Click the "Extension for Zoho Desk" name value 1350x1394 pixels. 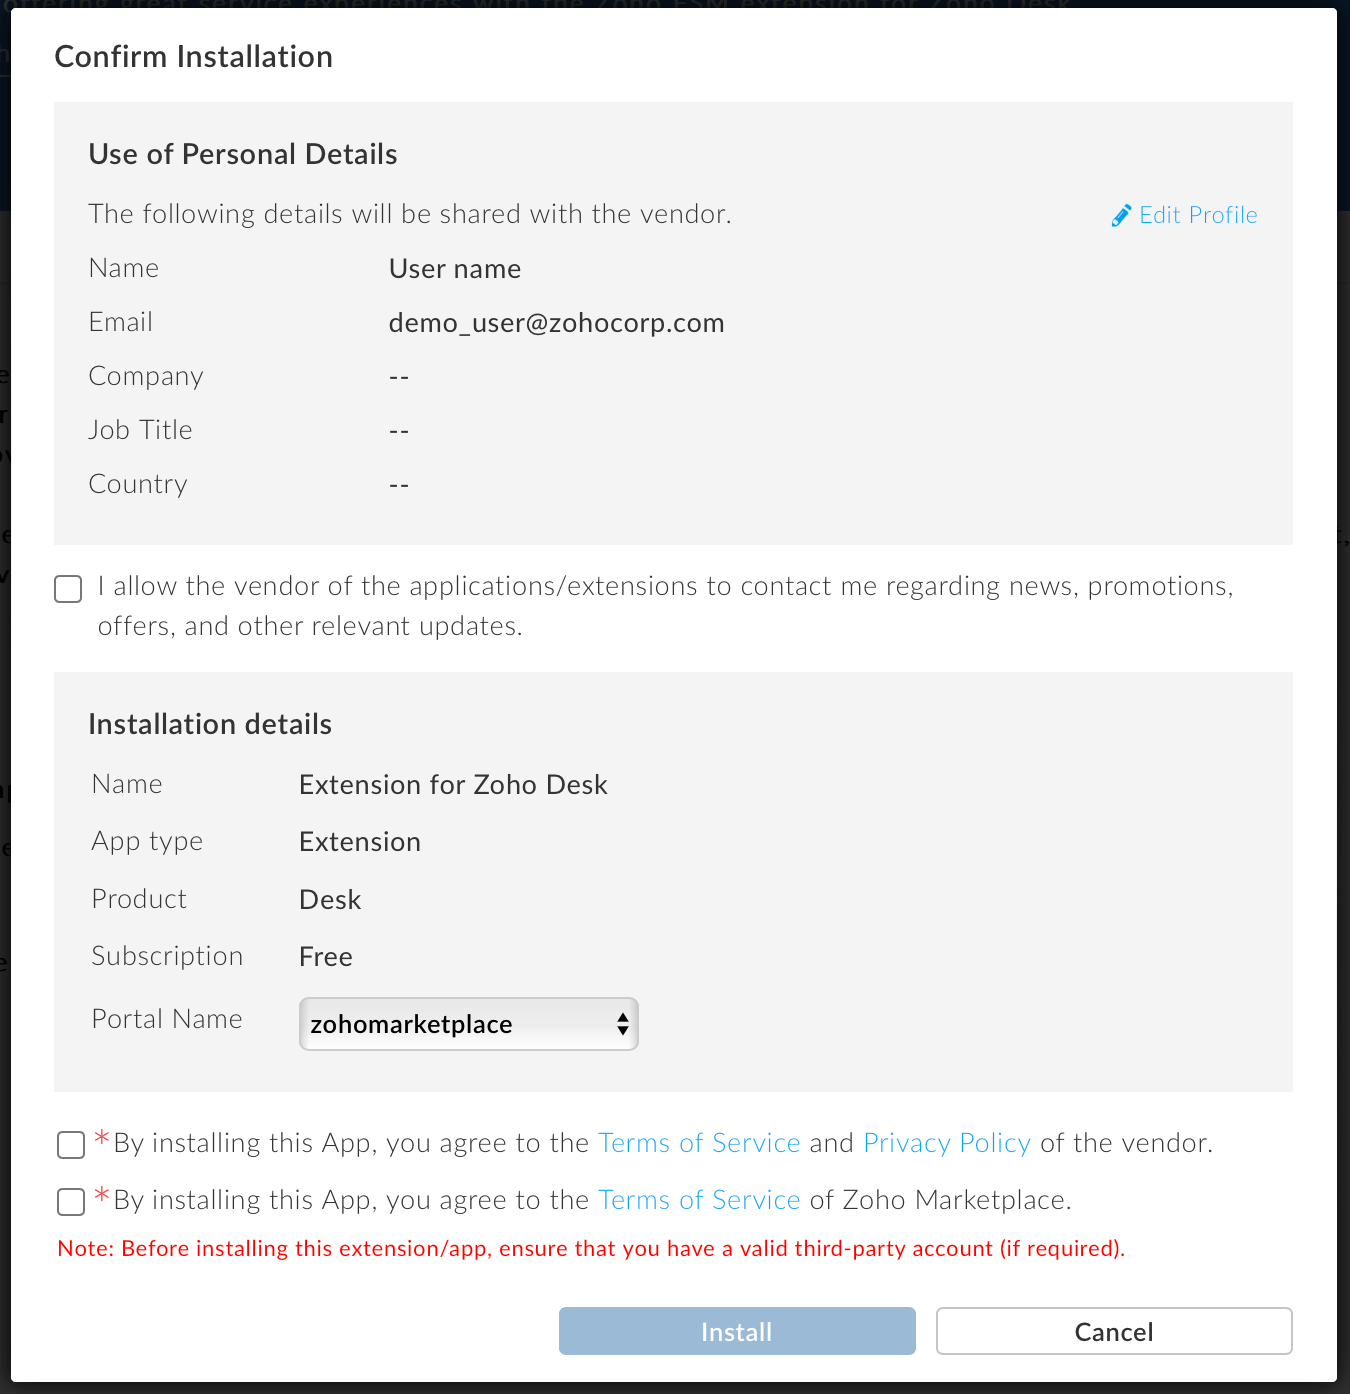click(453, 785)
